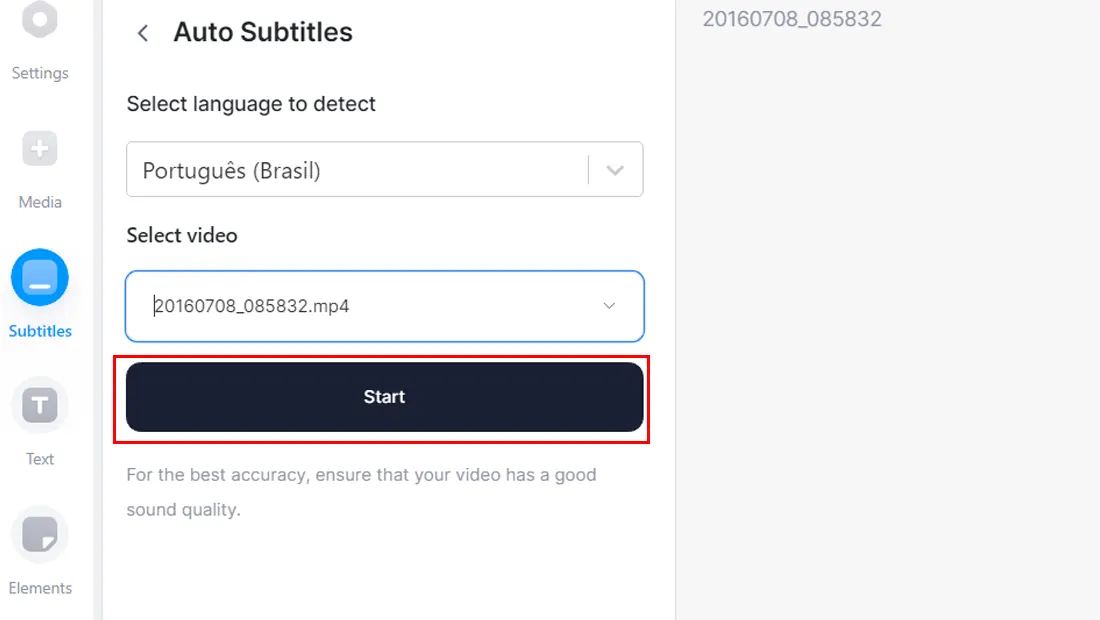Click the Select language to detect label

[251, 104]
